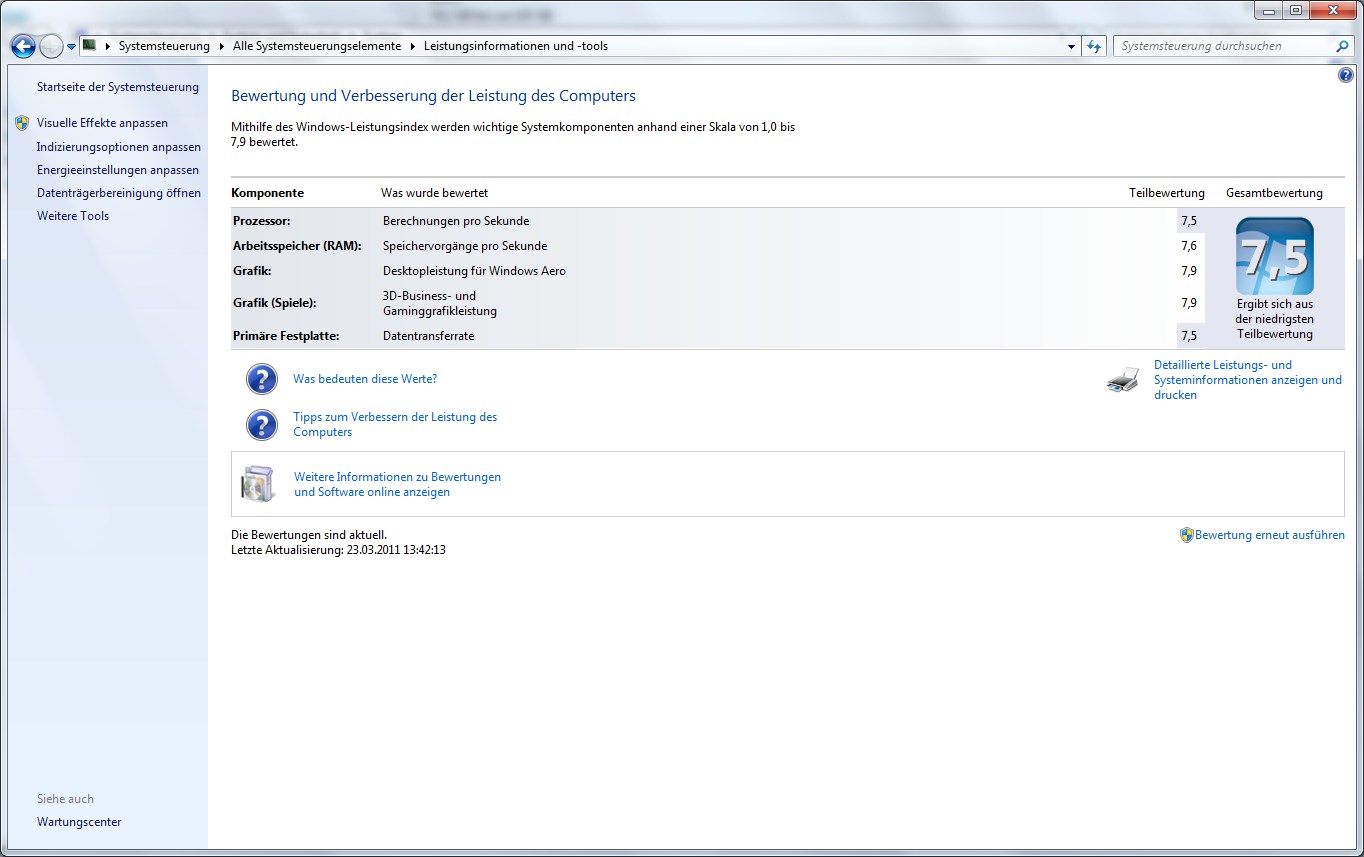
Task: Click Bewertung erneut ausführen
Action: [x=1270, y=535]
